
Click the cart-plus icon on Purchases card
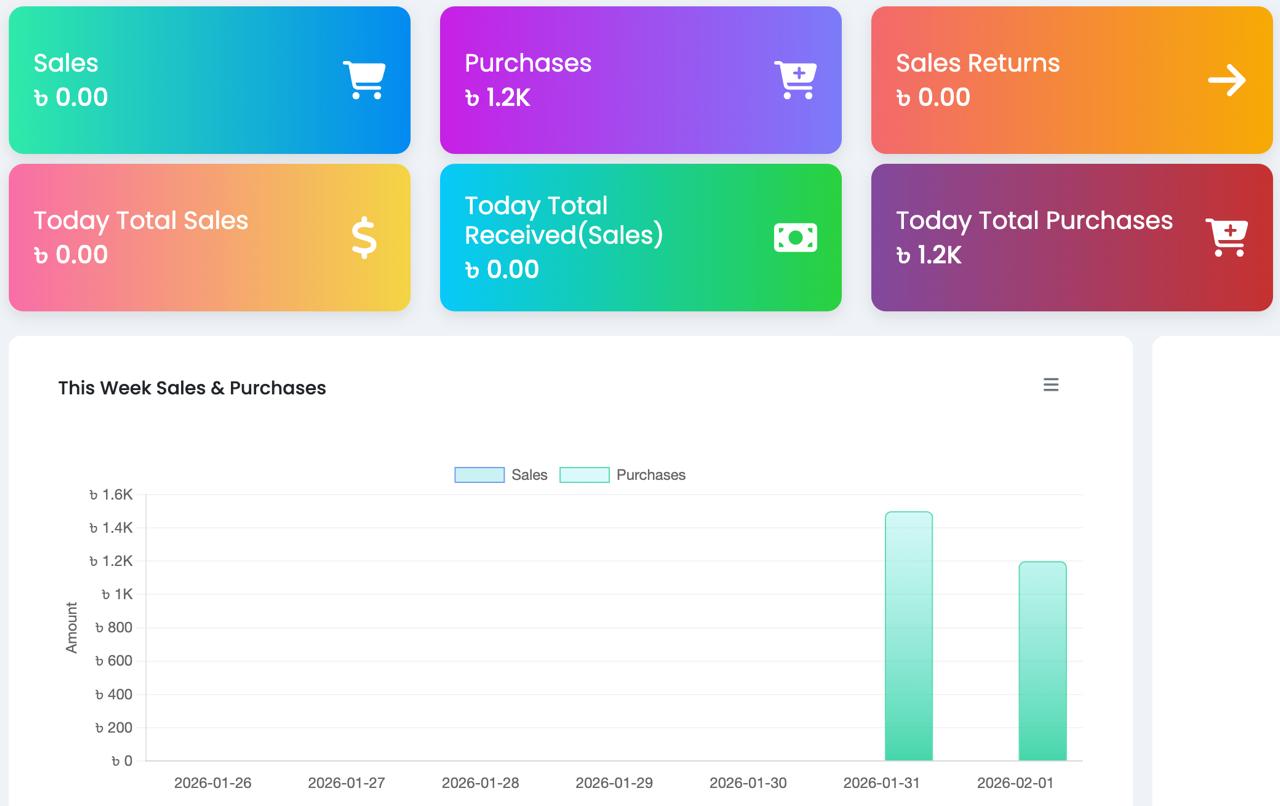tap(795, 80)
